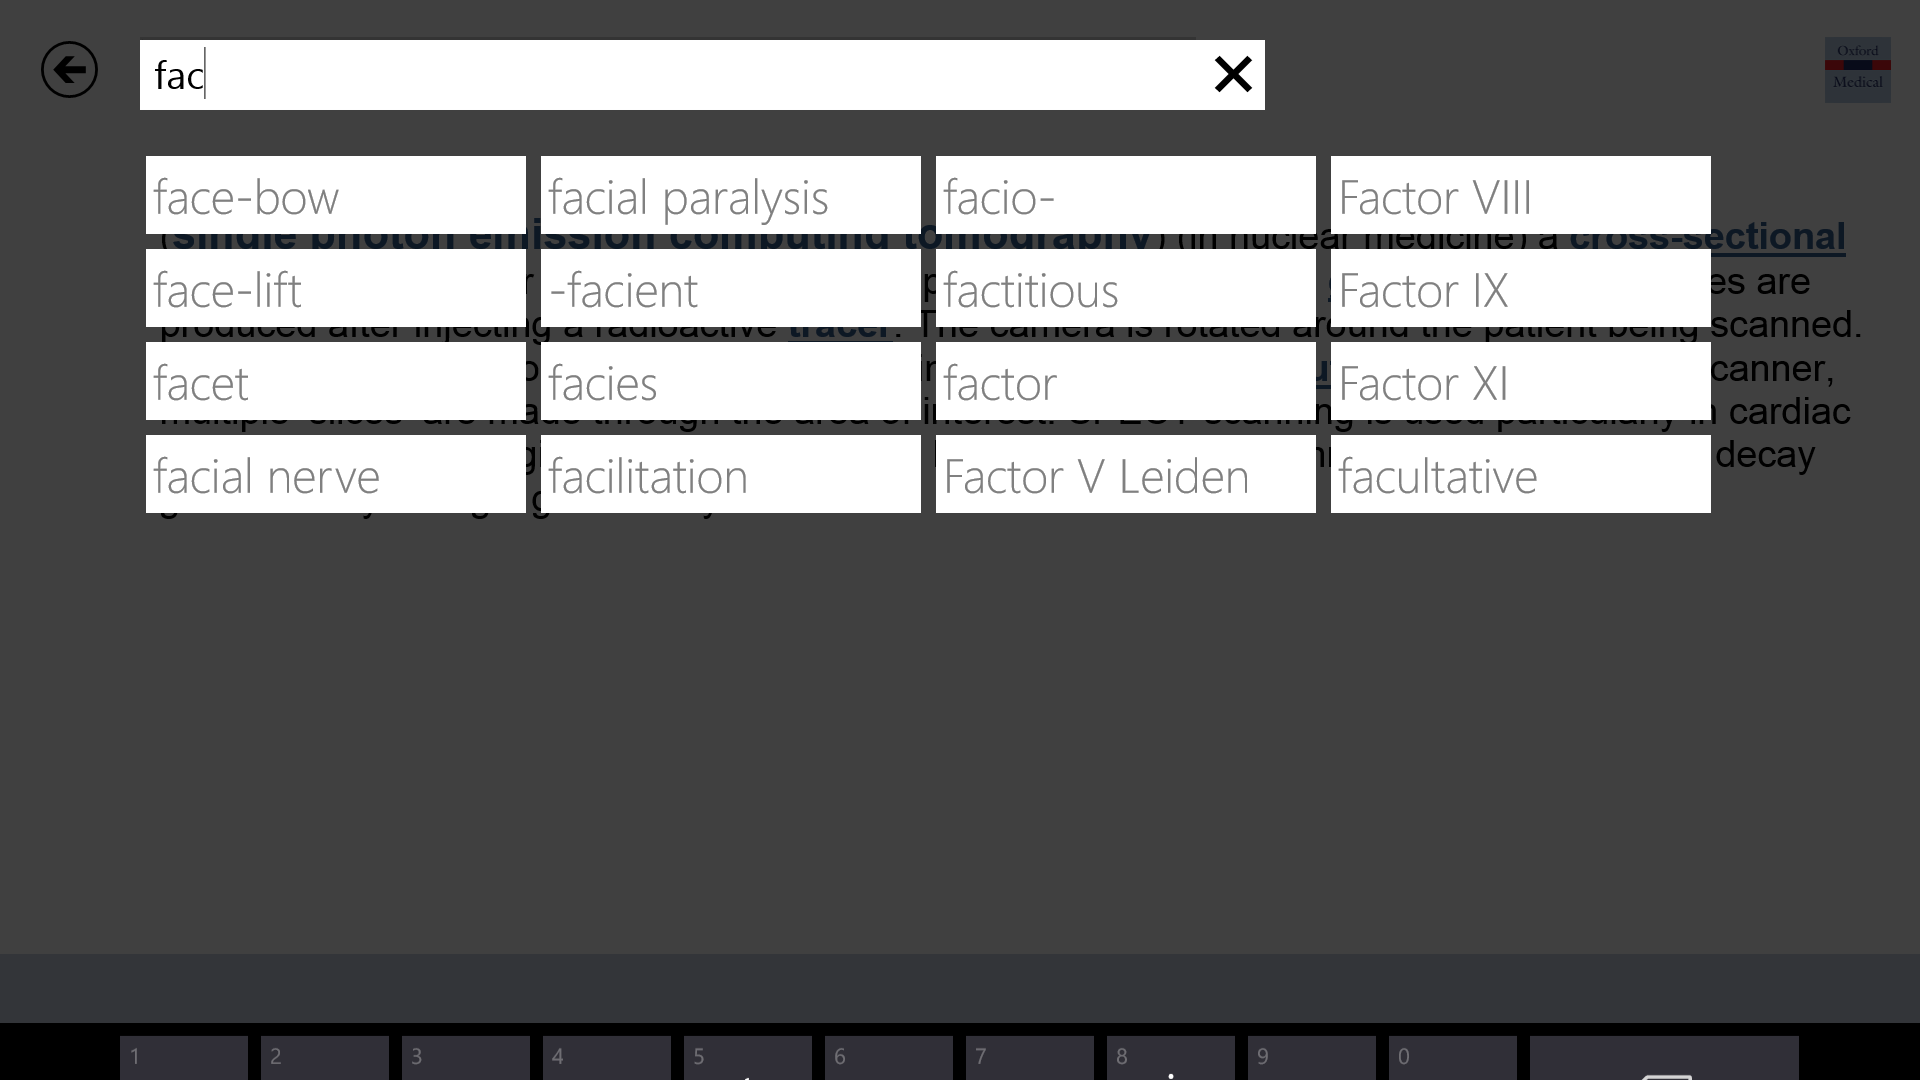
Task: Open the Oxford Medical logo
Action: click(1857, 69)
